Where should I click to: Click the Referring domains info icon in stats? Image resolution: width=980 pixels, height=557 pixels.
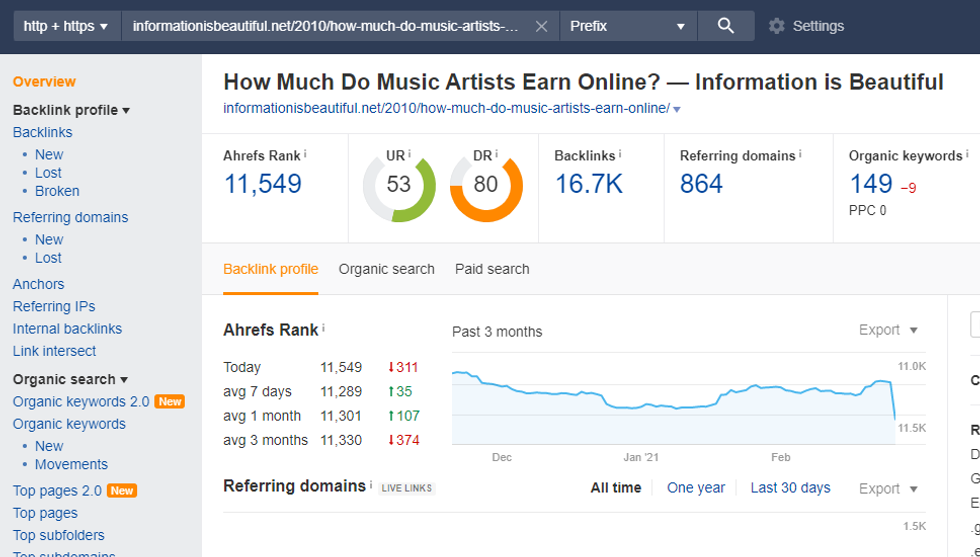(x=800, y=154)
